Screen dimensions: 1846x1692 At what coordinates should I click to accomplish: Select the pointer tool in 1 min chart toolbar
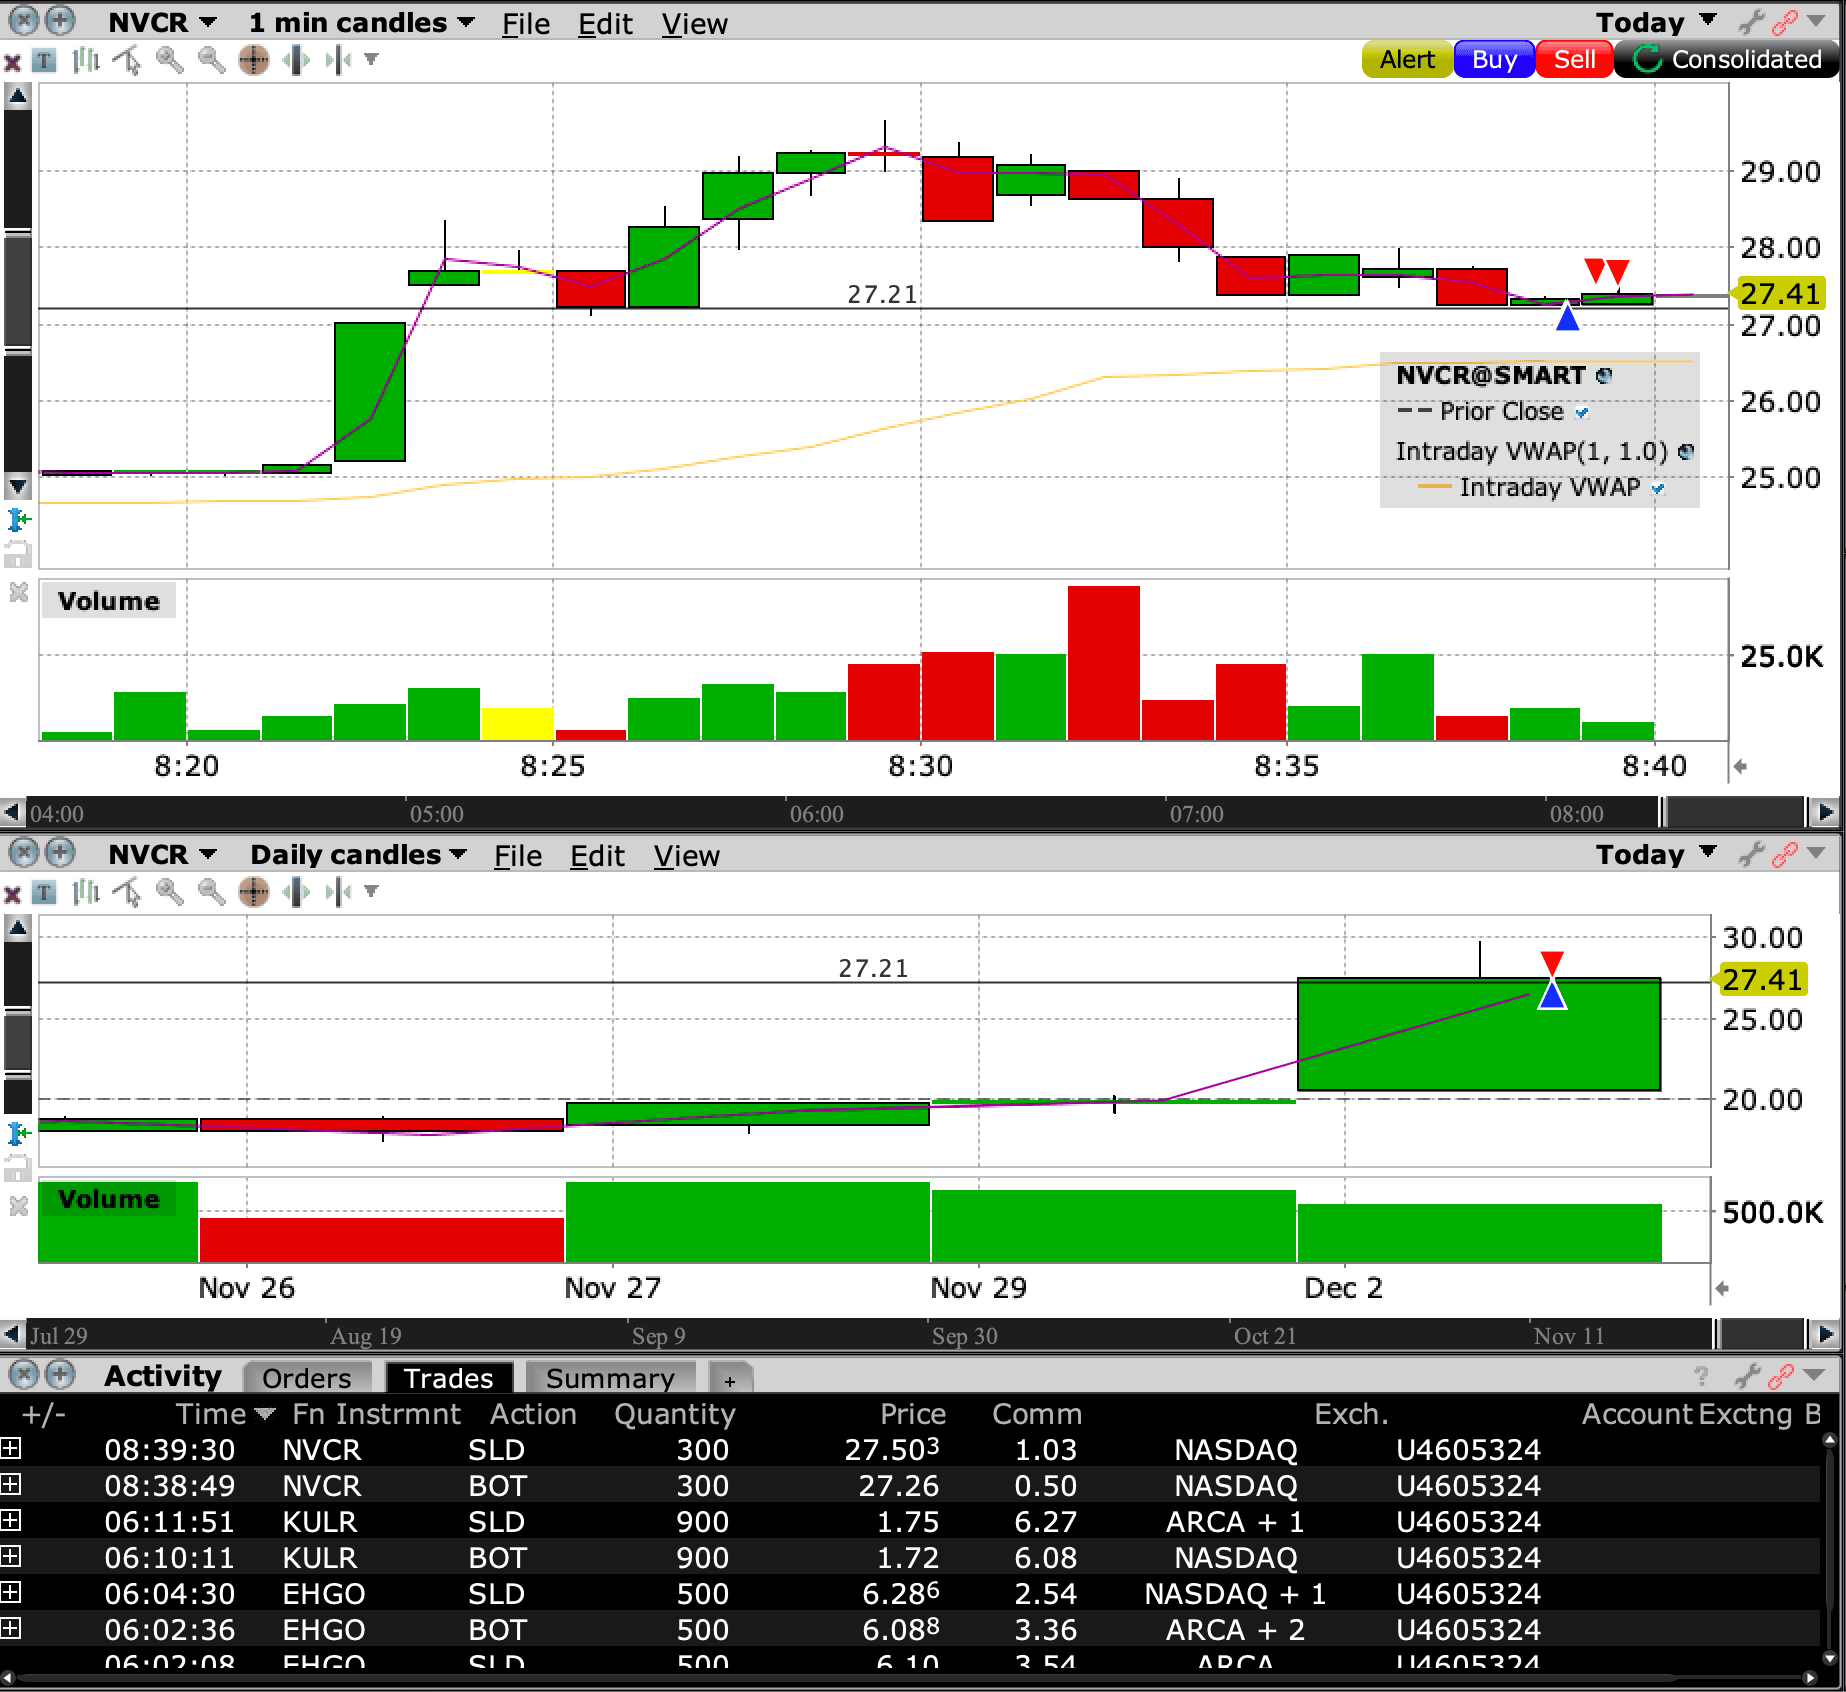(127, 61)
